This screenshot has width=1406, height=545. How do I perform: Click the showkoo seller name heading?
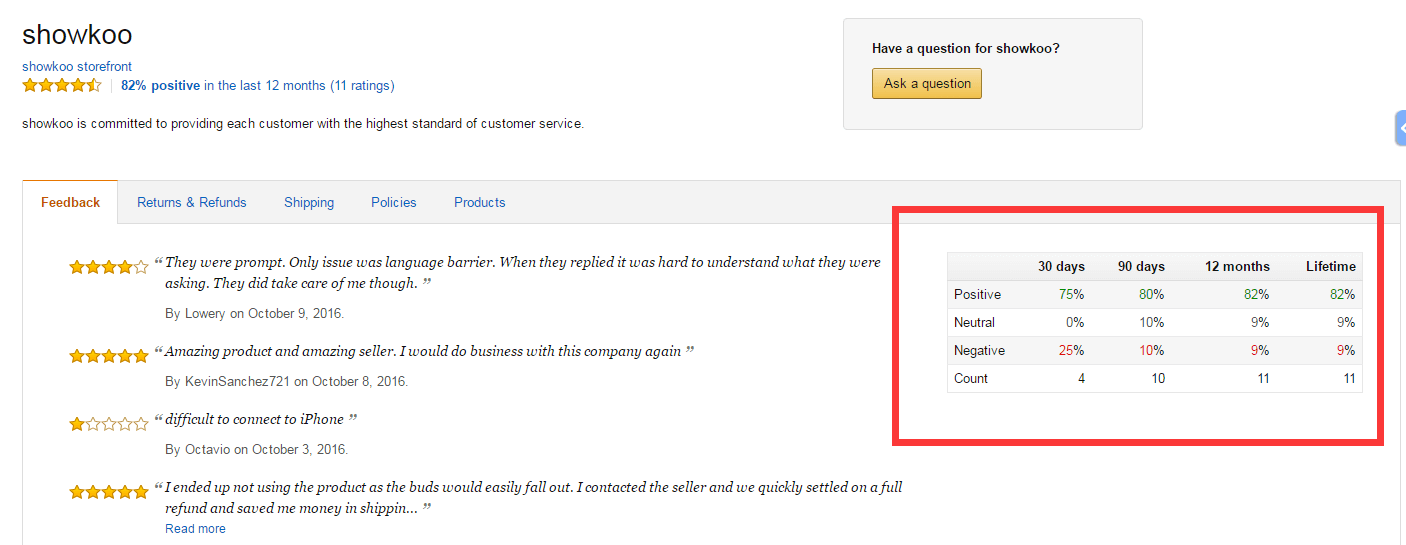tap(77, 35)
